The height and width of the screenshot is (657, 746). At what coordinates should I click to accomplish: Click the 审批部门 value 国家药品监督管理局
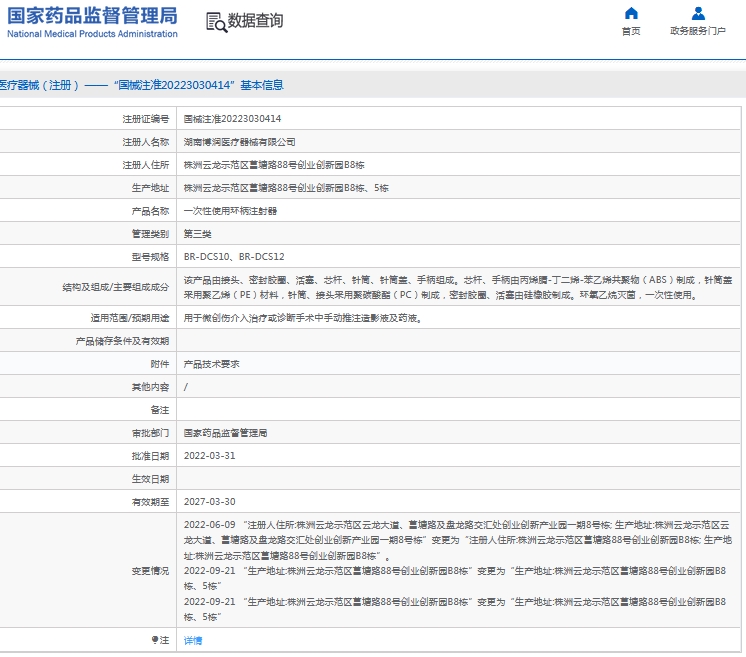pyautogui.click(x=226, y=433)
